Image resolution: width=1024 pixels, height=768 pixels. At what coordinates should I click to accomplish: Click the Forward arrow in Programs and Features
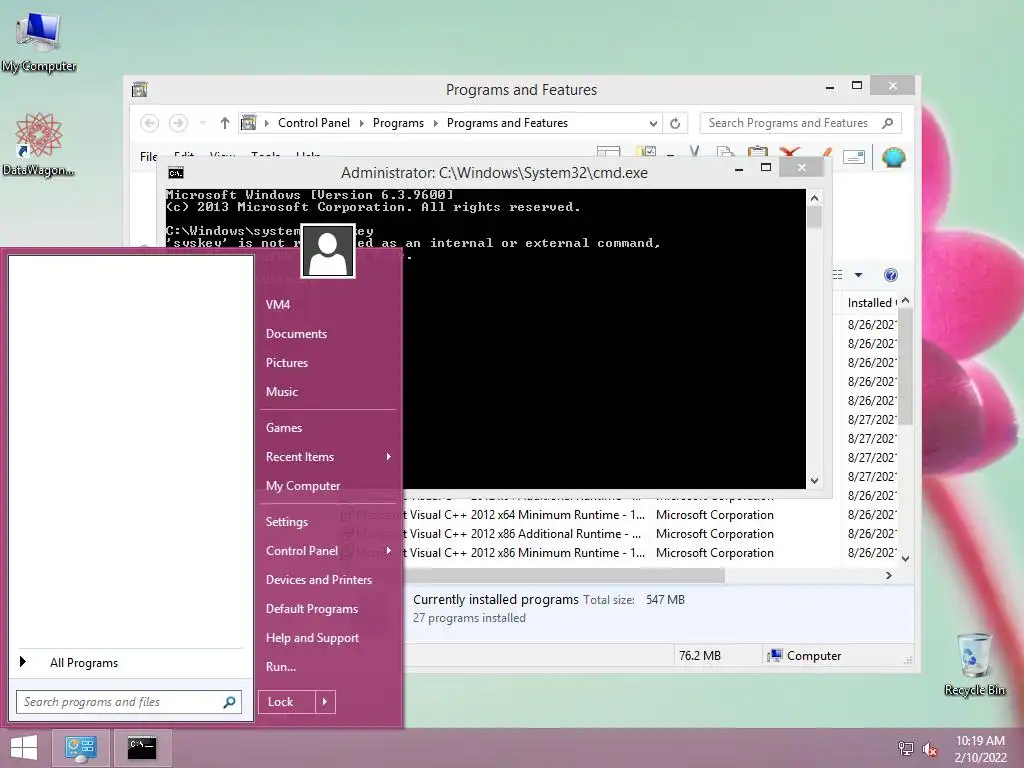(x=178, y=123)
